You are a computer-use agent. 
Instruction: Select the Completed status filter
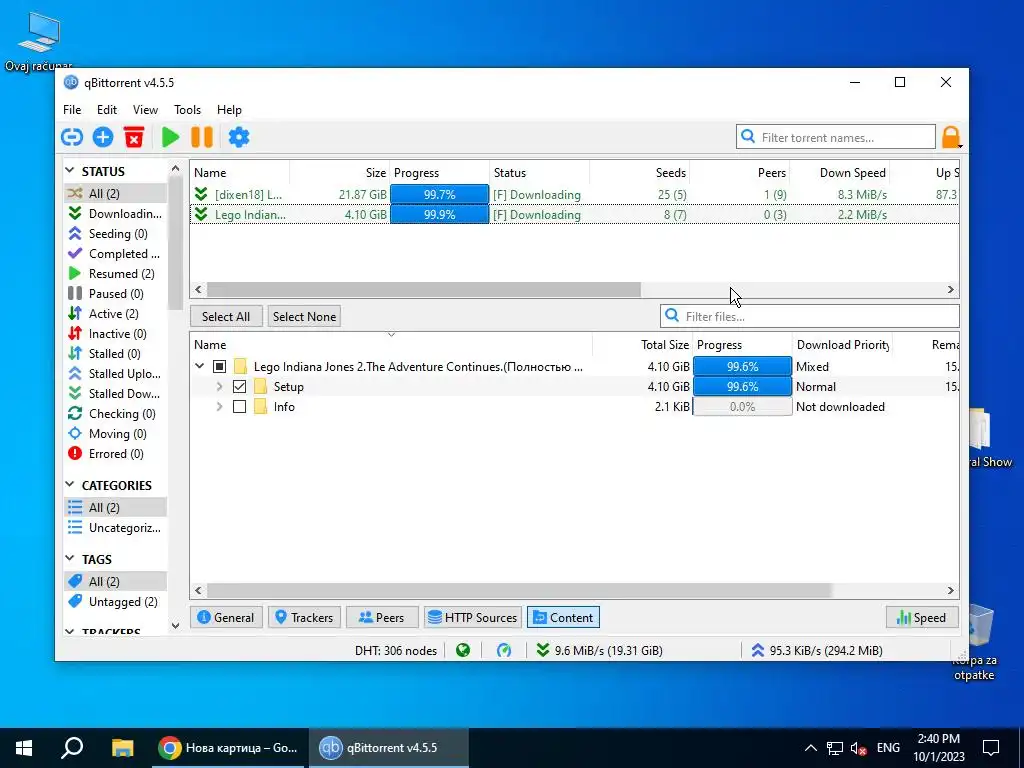(x=115, y=253)
